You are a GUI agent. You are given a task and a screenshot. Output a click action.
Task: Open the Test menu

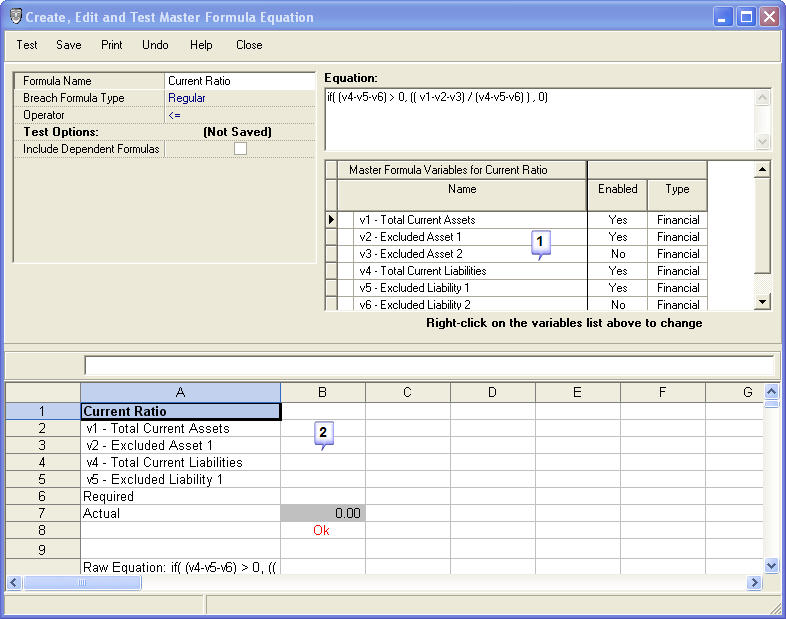click(27, 45)
